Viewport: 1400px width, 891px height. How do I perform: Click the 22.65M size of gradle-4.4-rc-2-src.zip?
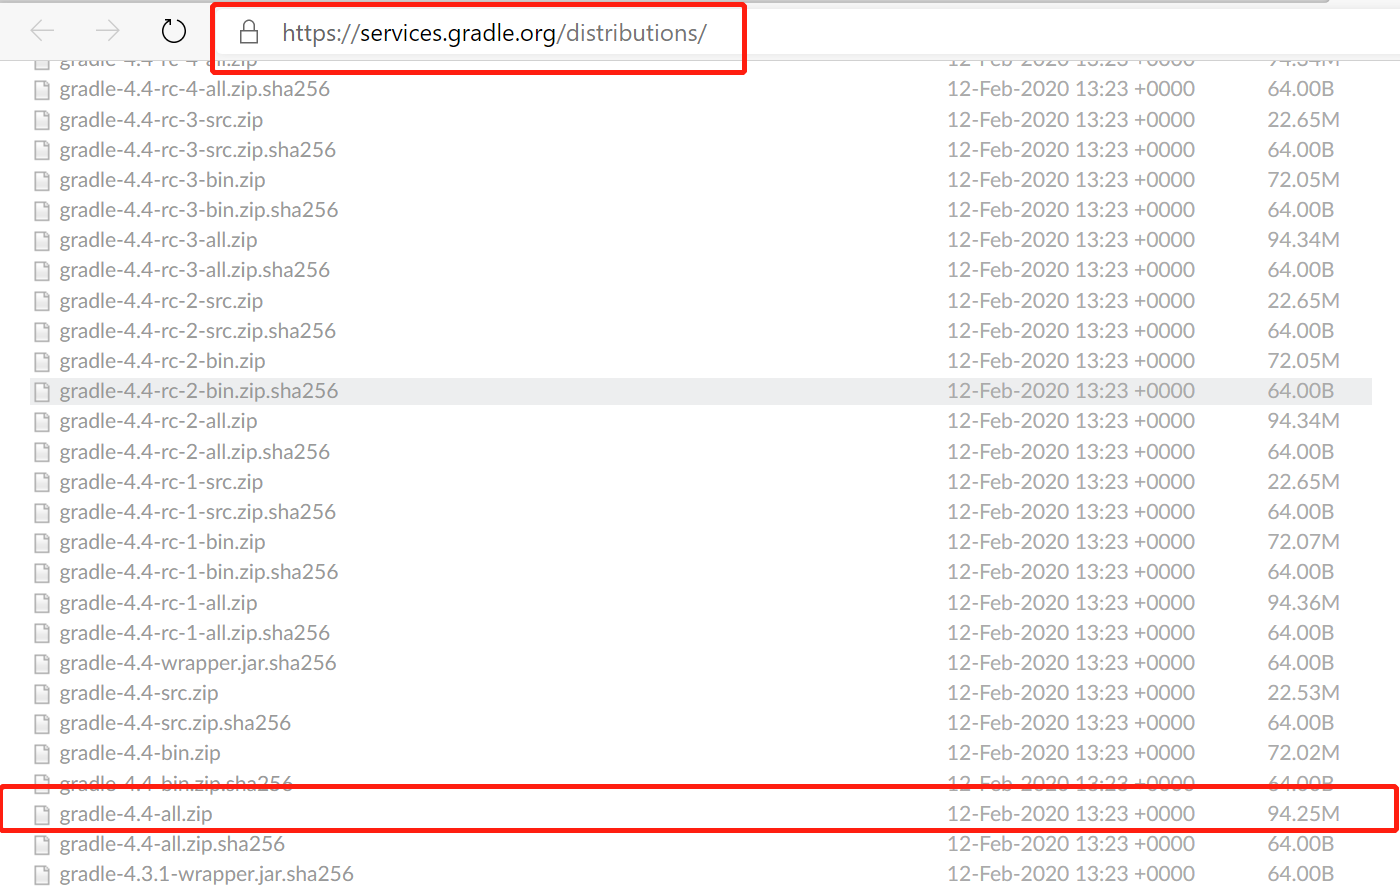pos(1303,301)
